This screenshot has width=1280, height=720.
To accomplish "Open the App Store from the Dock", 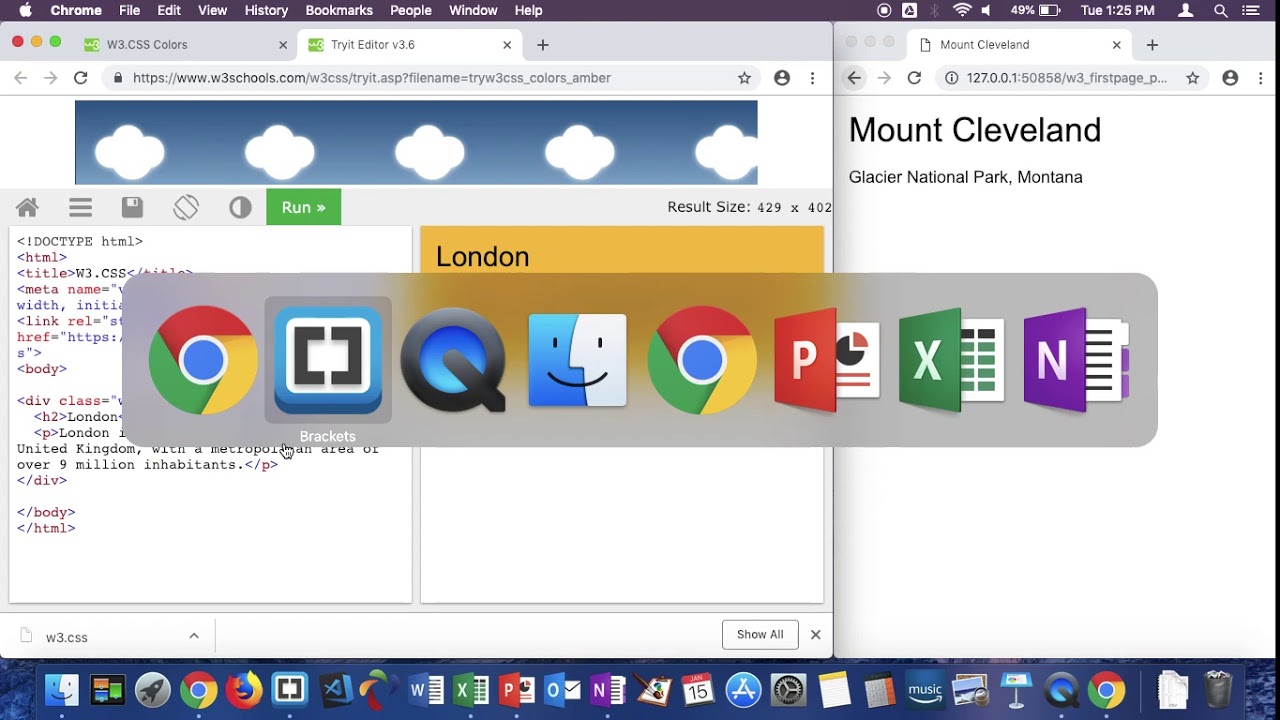I will point(744,690).
